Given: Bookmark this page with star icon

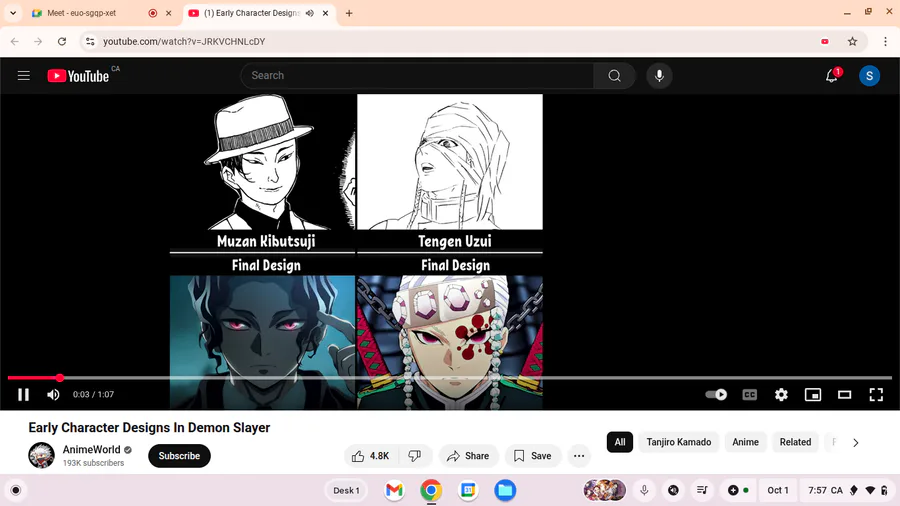Looking at the screenshot, I should coord(852,41).
